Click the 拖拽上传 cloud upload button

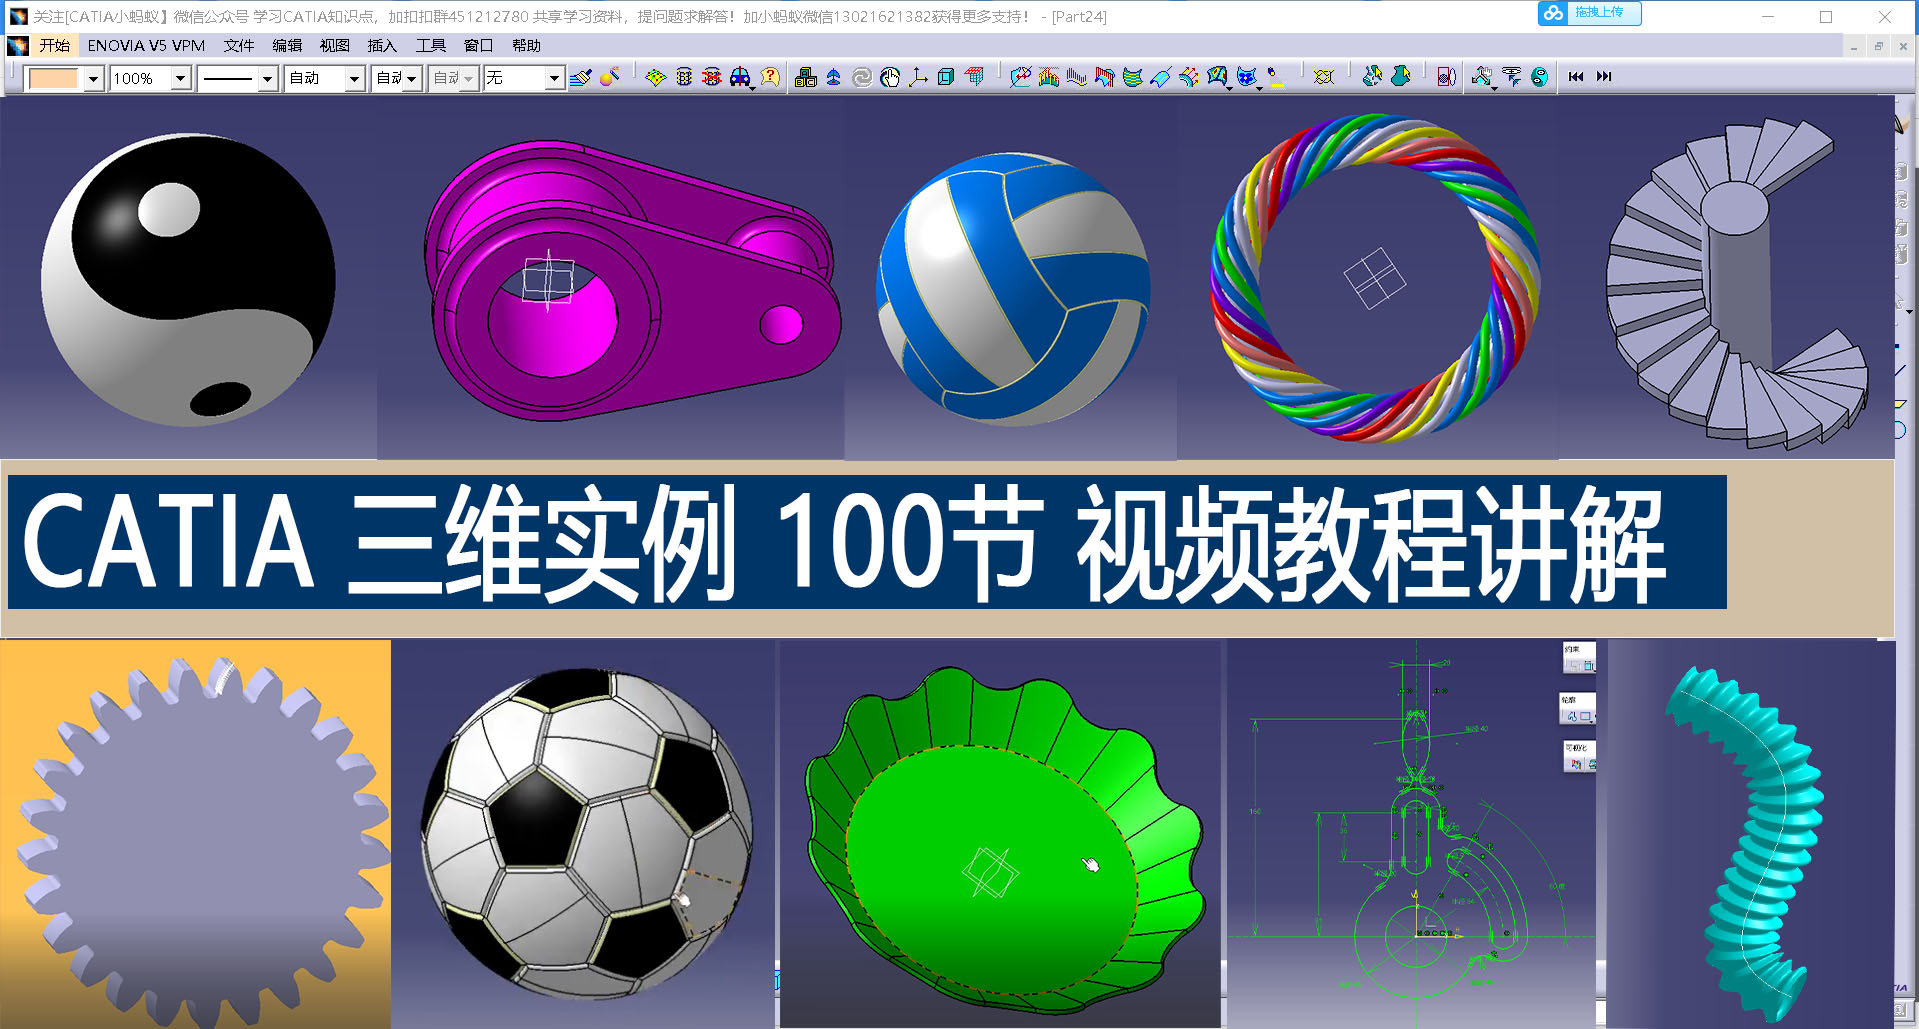(x=1589, y=13)
